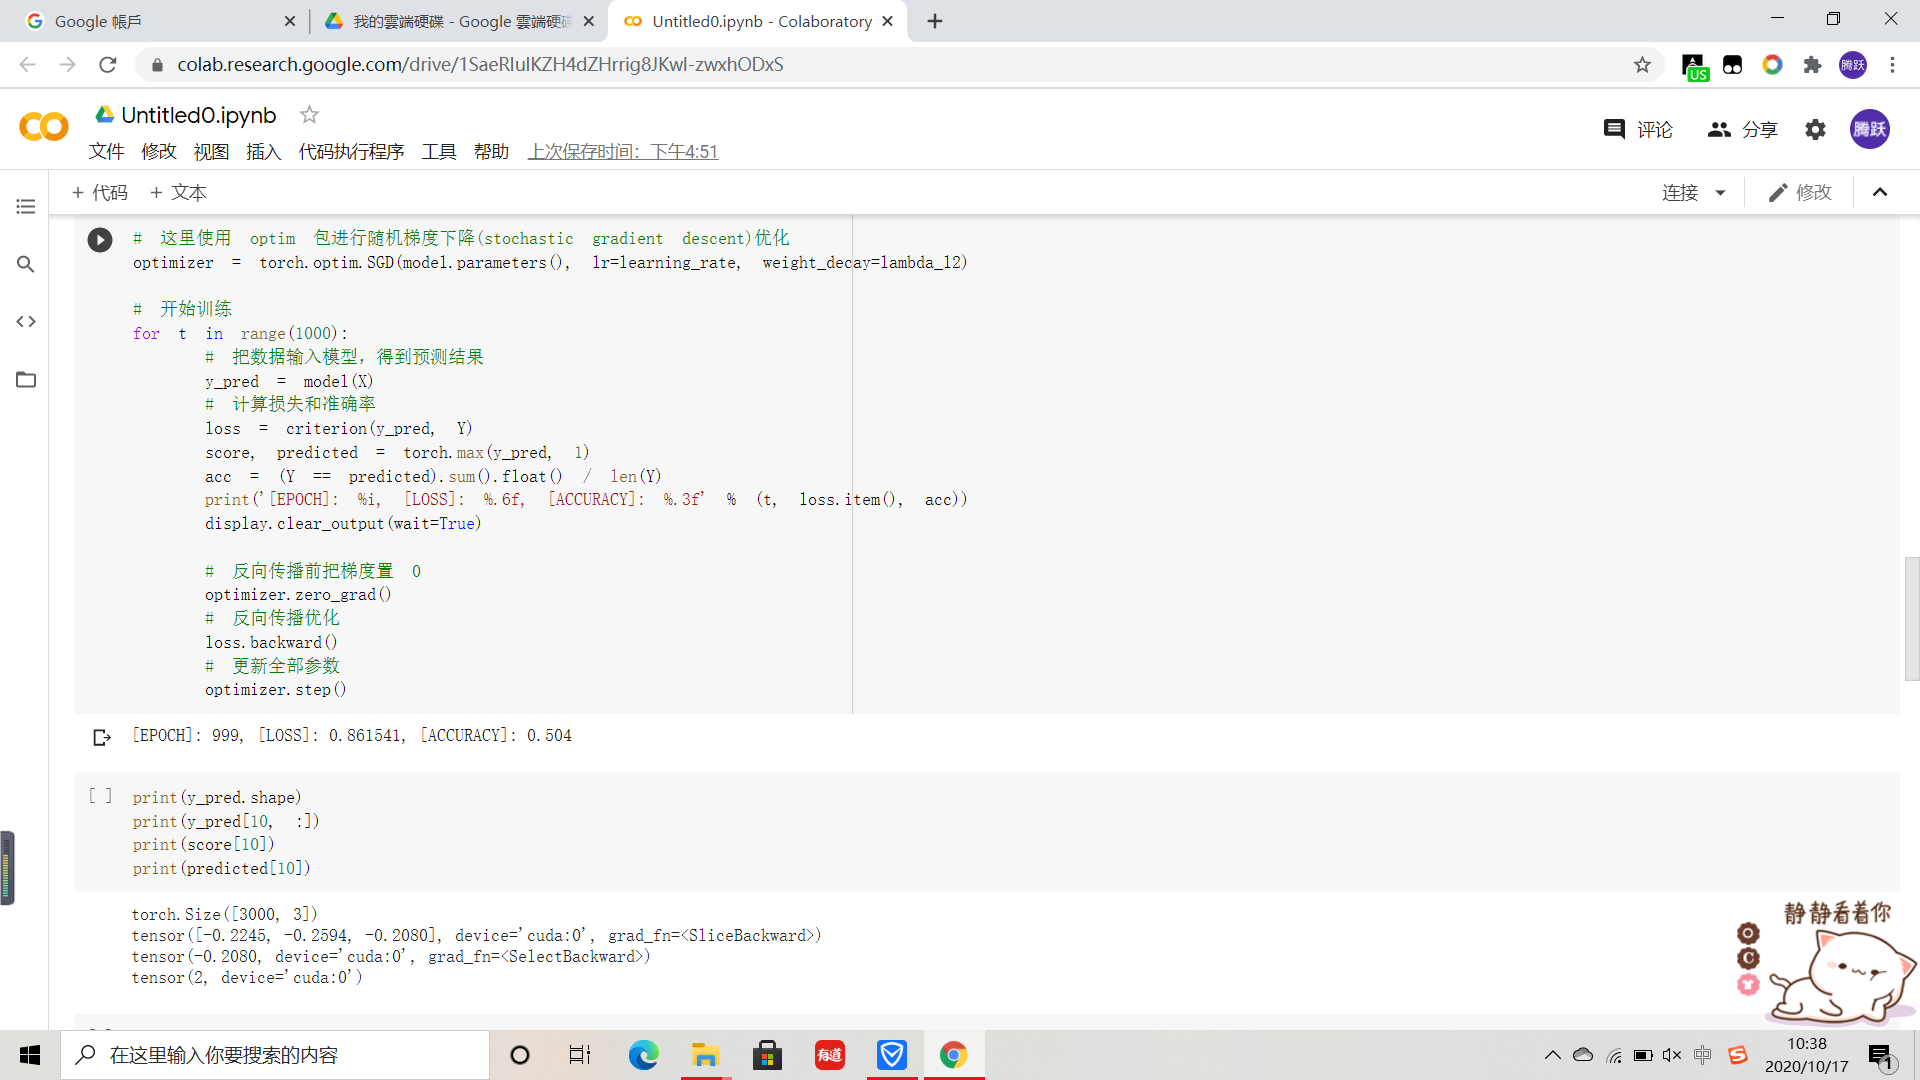
Task: Open the comments panel
Action: tap(1637, 129)
